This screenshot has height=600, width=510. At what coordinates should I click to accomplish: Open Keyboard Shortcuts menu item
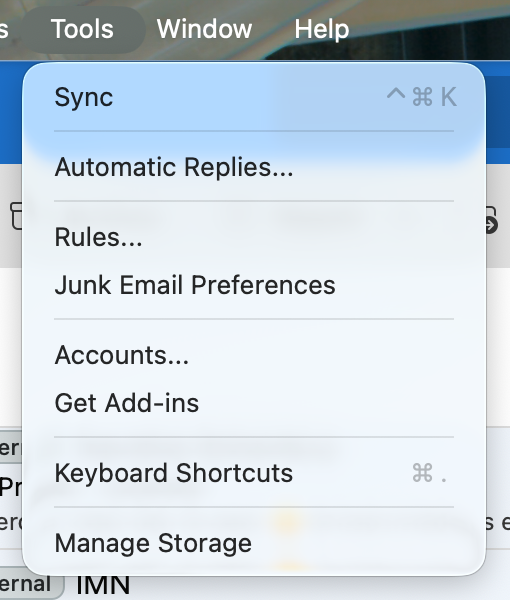[254, 473]
